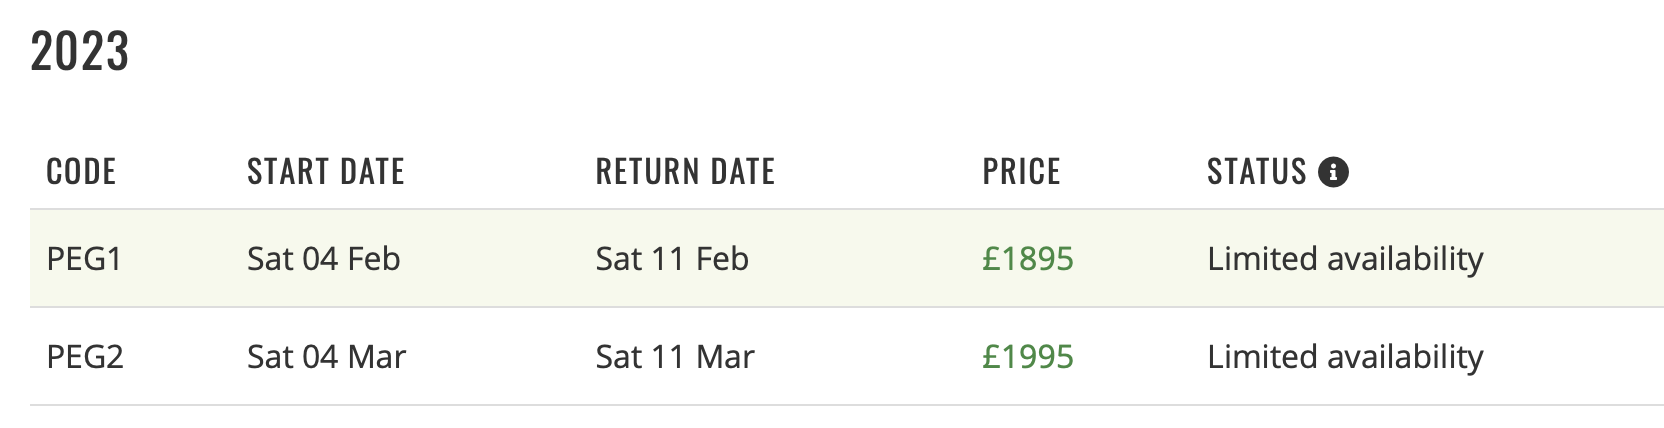
Task: Click PEG2 Limited availability status
Action: [1345, 358]
